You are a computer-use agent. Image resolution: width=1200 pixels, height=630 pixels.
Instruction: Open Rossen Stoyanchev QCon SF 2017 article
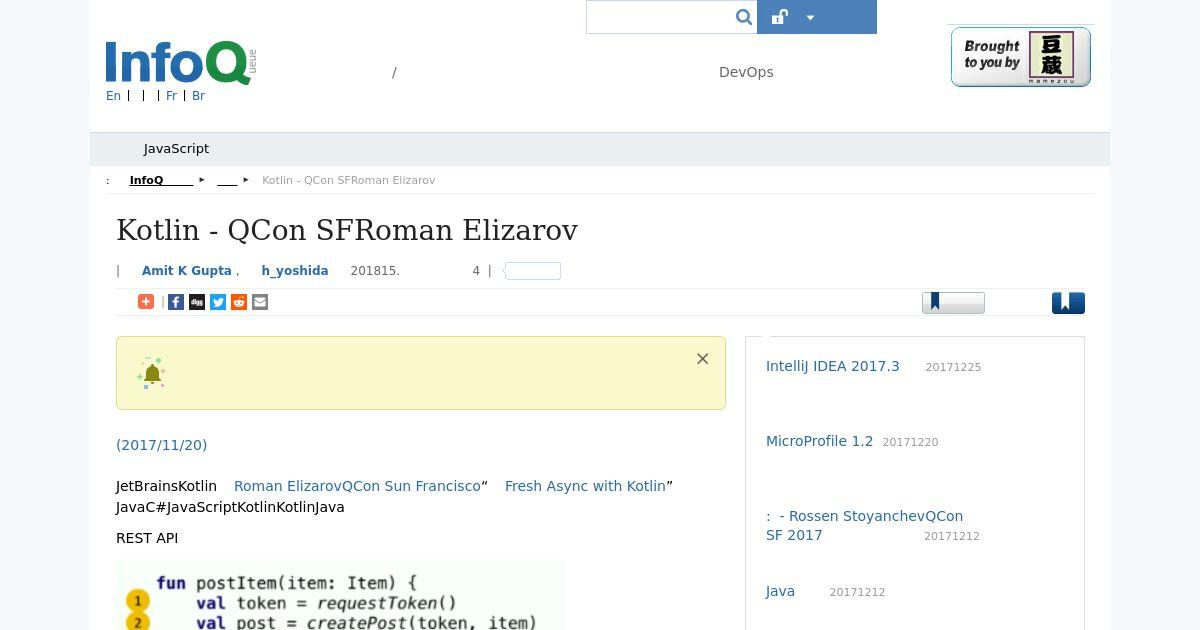point(865,526)
